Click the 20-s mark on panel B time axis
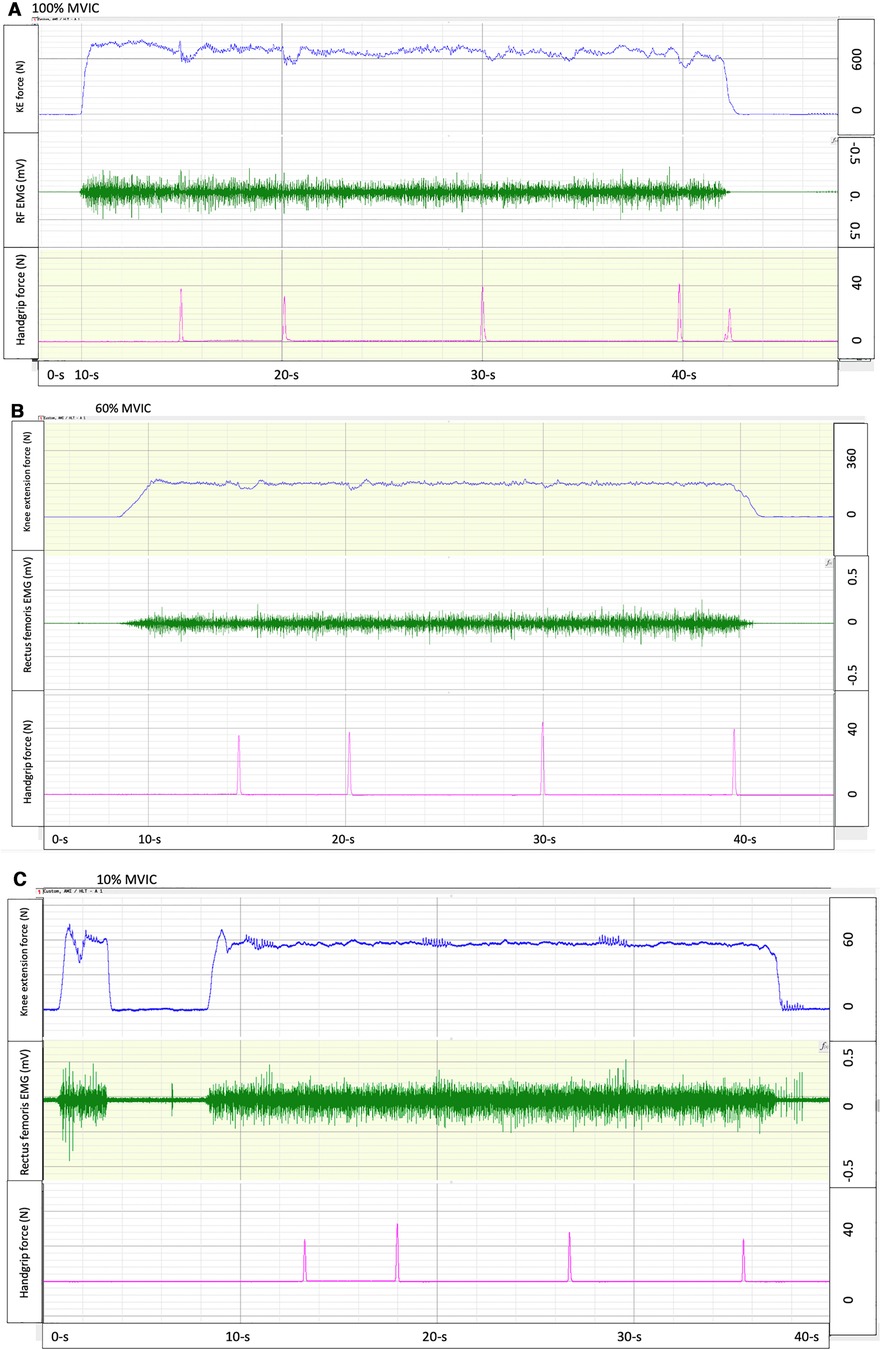This screenshot has width=881, height=1350. click(x=344, y=839)
